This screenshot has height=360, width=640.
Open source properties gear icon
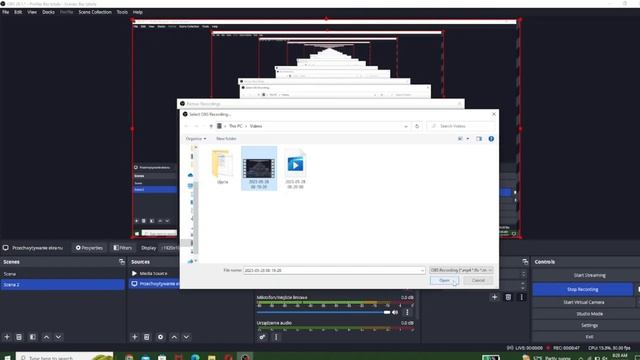pyautogui.click(x=160, y=337)
